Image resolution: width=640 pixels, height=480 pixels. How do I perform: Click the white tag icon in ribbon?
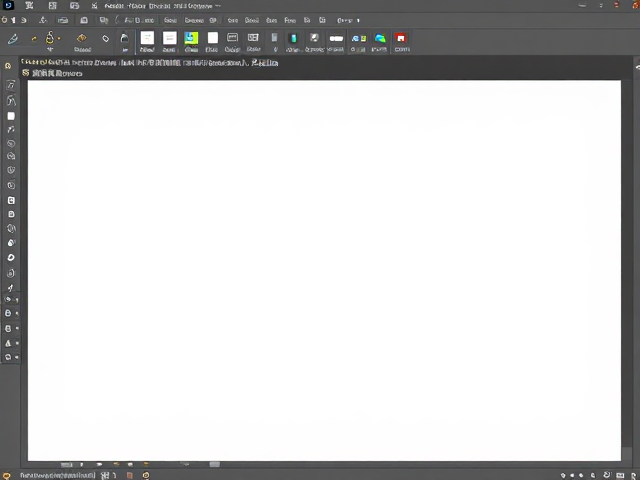[106, 38]
